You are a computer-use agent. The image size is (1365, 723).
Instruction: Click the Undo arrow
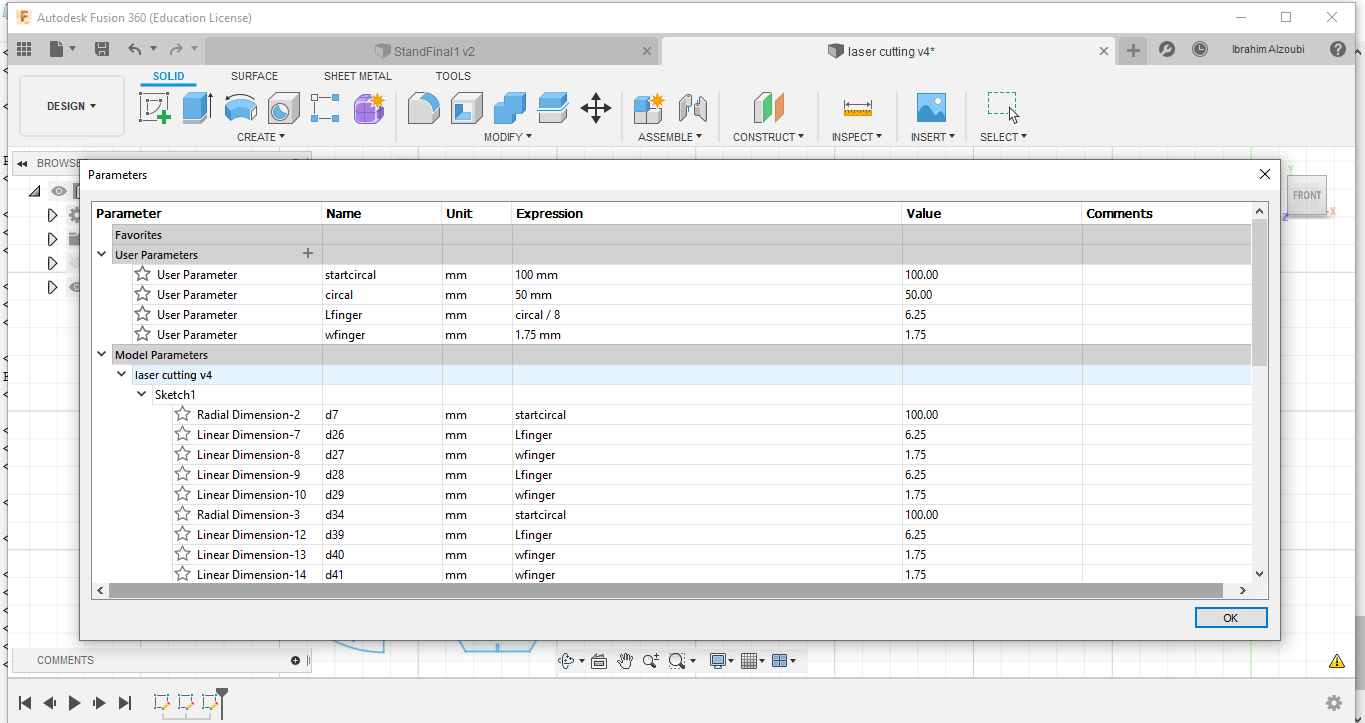pos(135,49)
